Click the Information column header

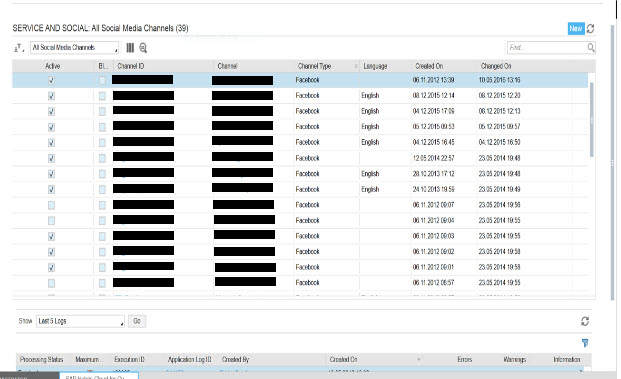pyautogui.click(x=567, y=360)
